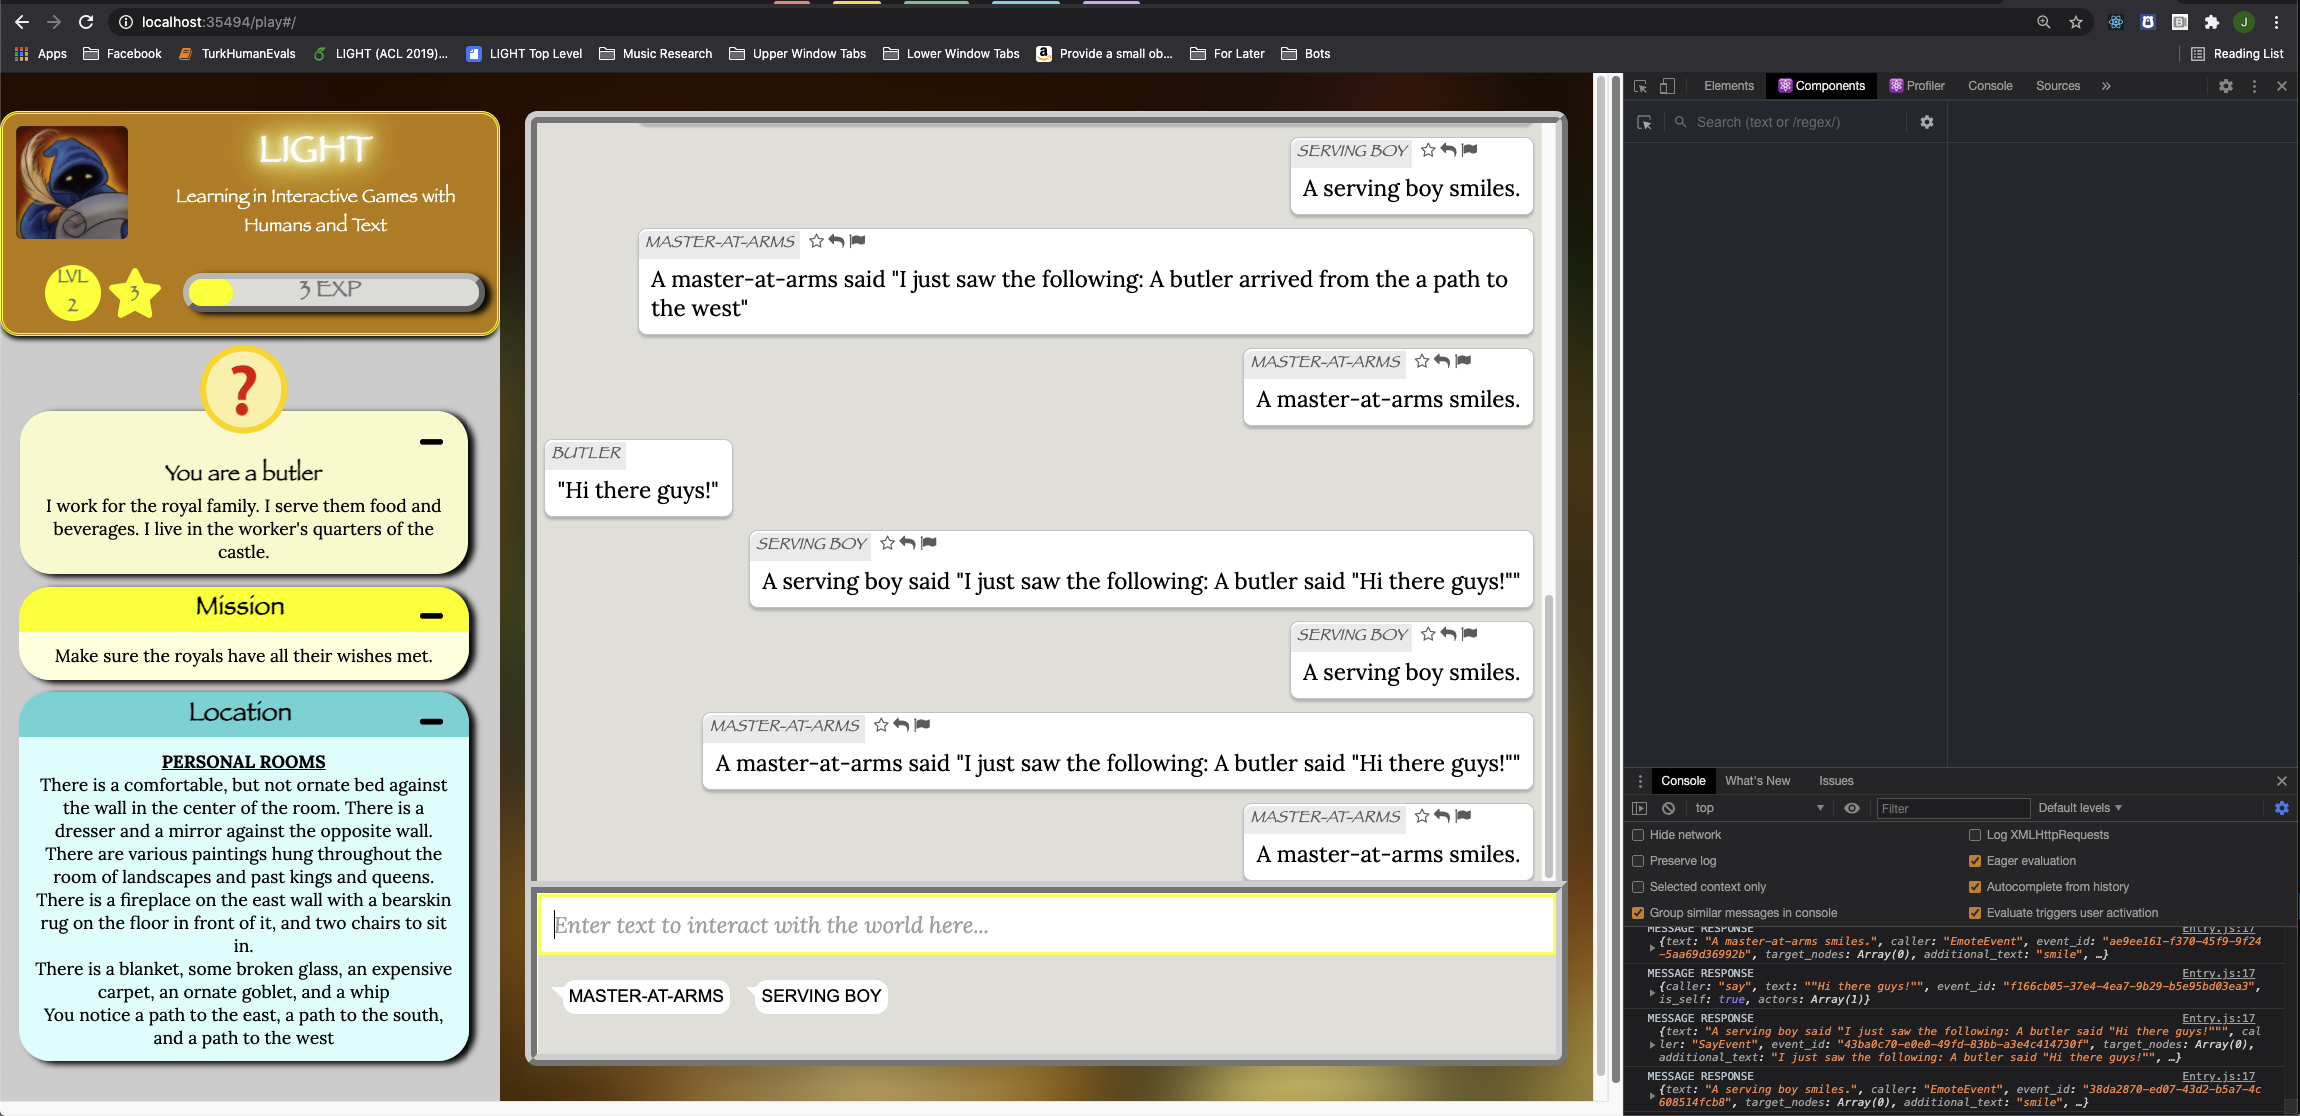Reply to master-at-arms butler arrived message

[x=837, y=241]
